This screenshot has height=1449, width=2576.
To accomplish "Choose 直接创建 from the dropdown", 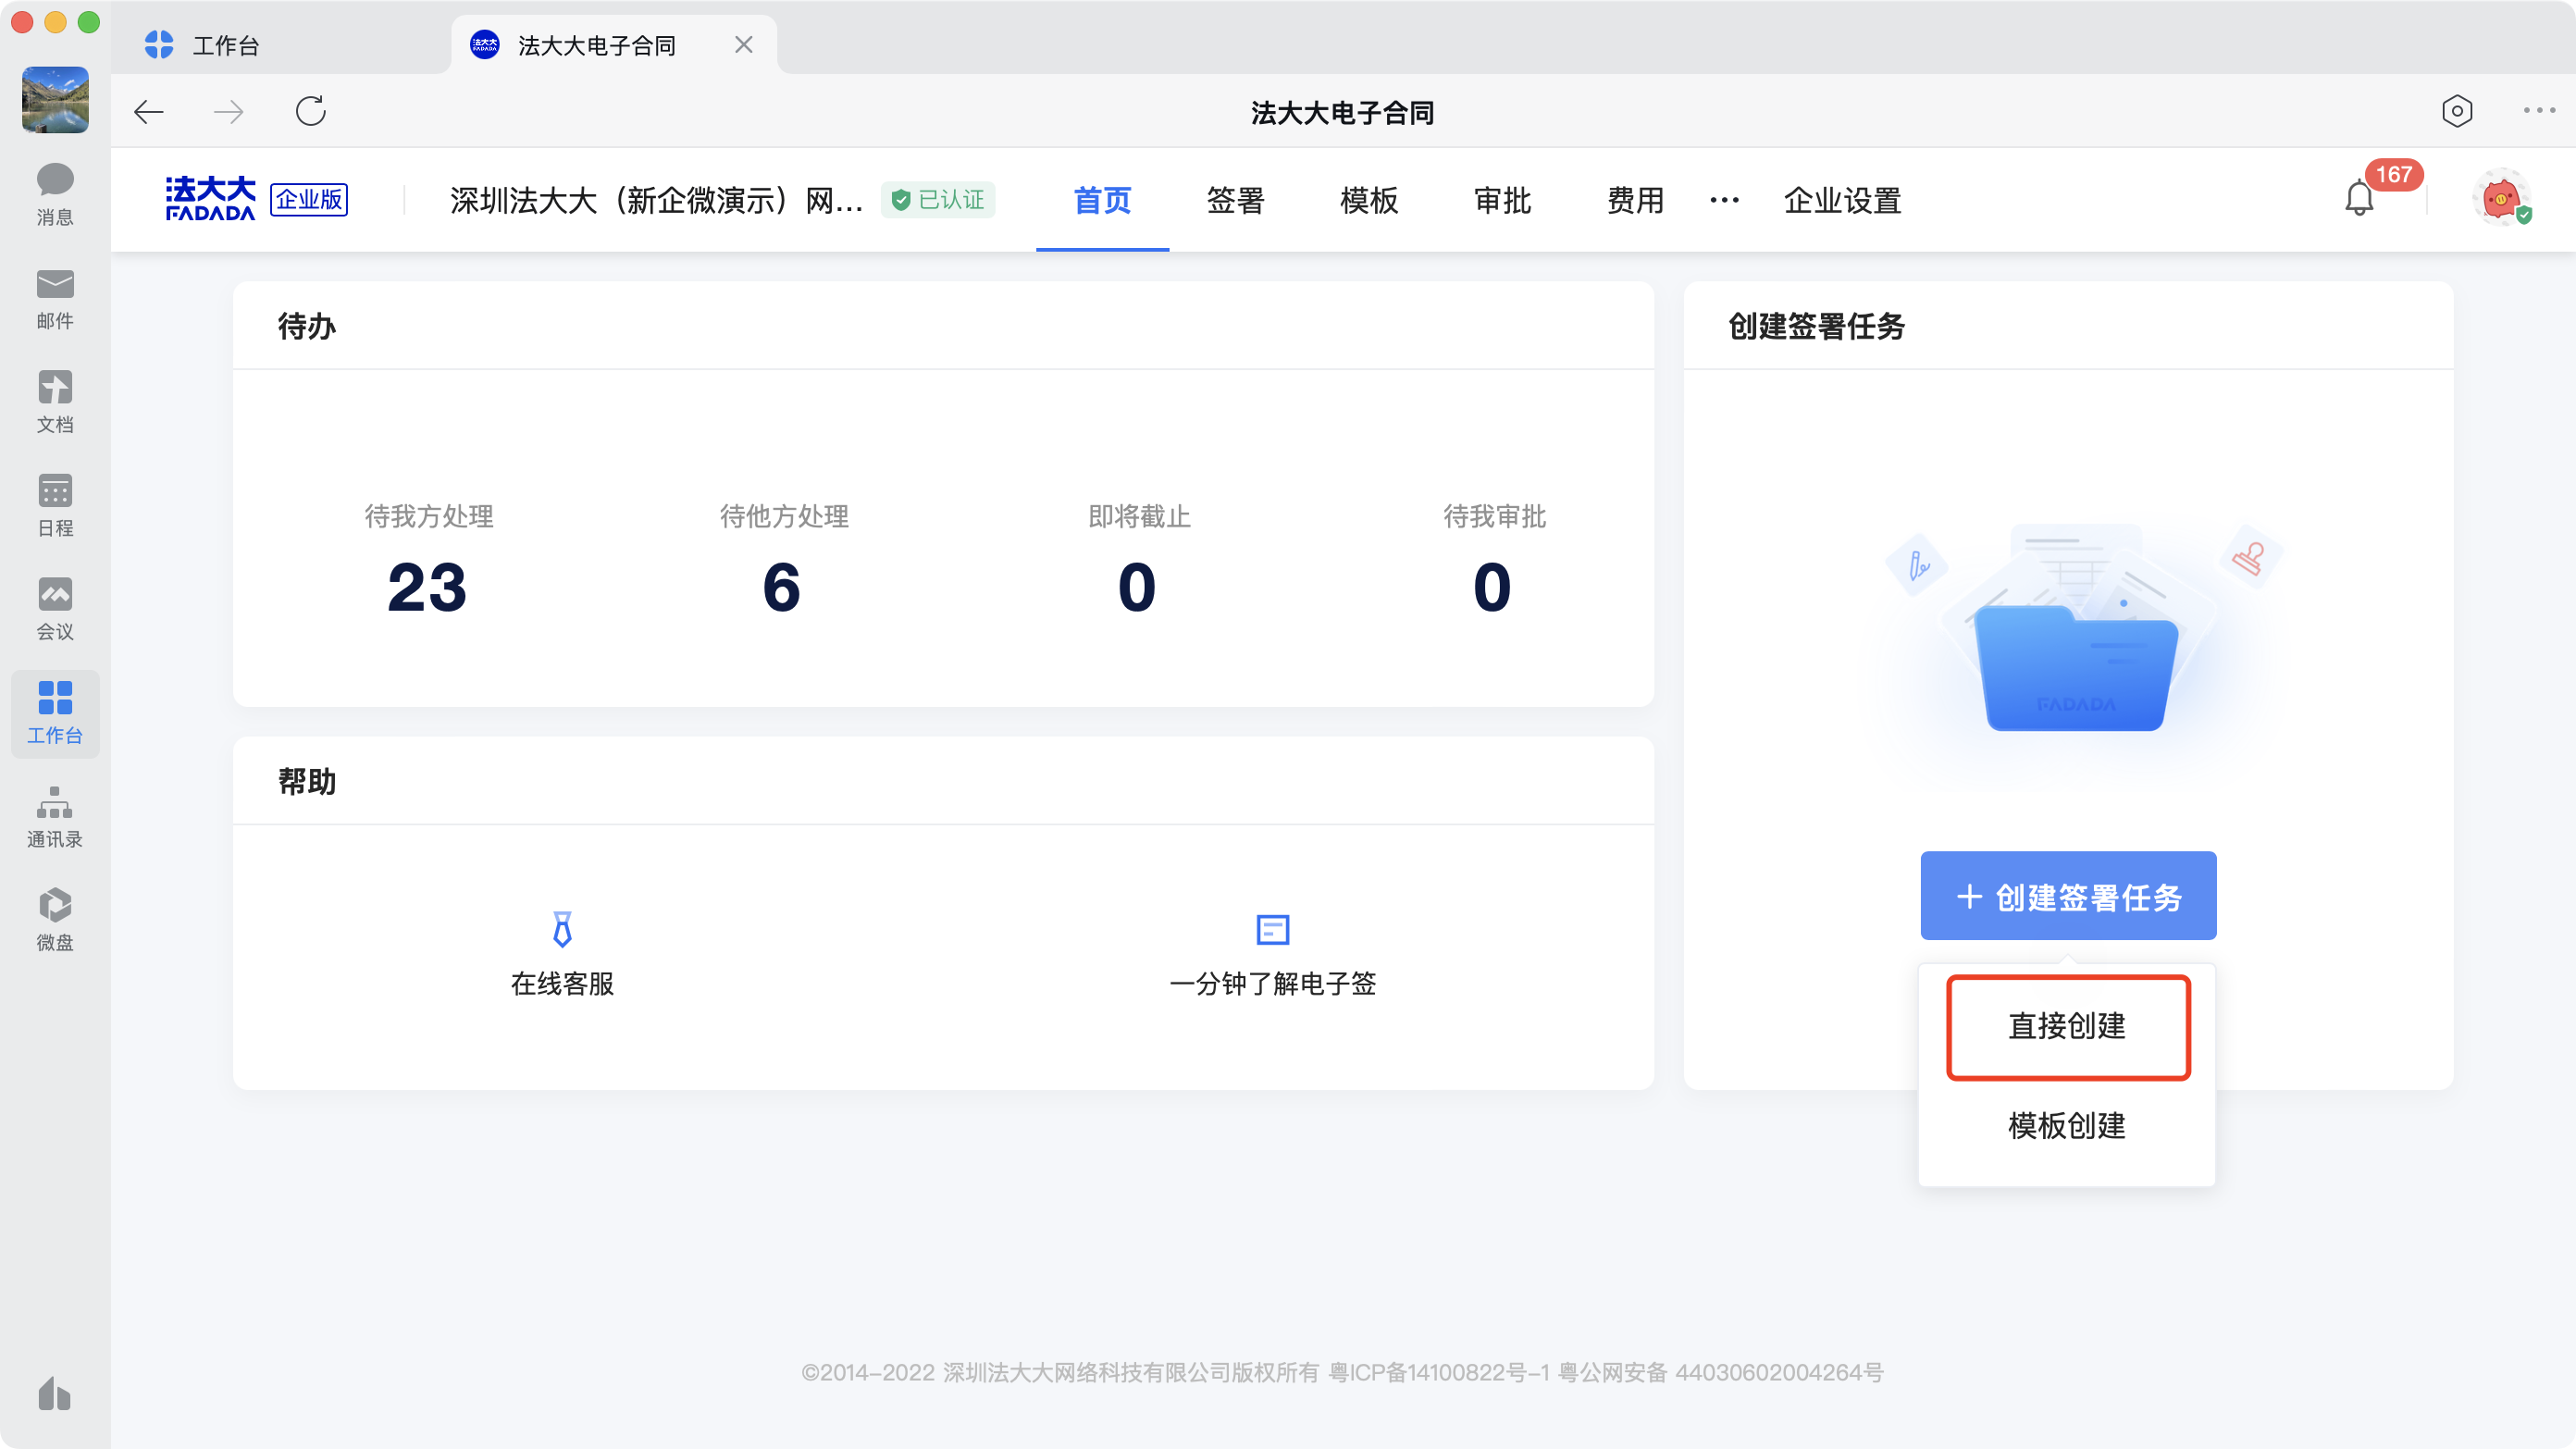I will pyautogui.click(x=2068, y=1027).
